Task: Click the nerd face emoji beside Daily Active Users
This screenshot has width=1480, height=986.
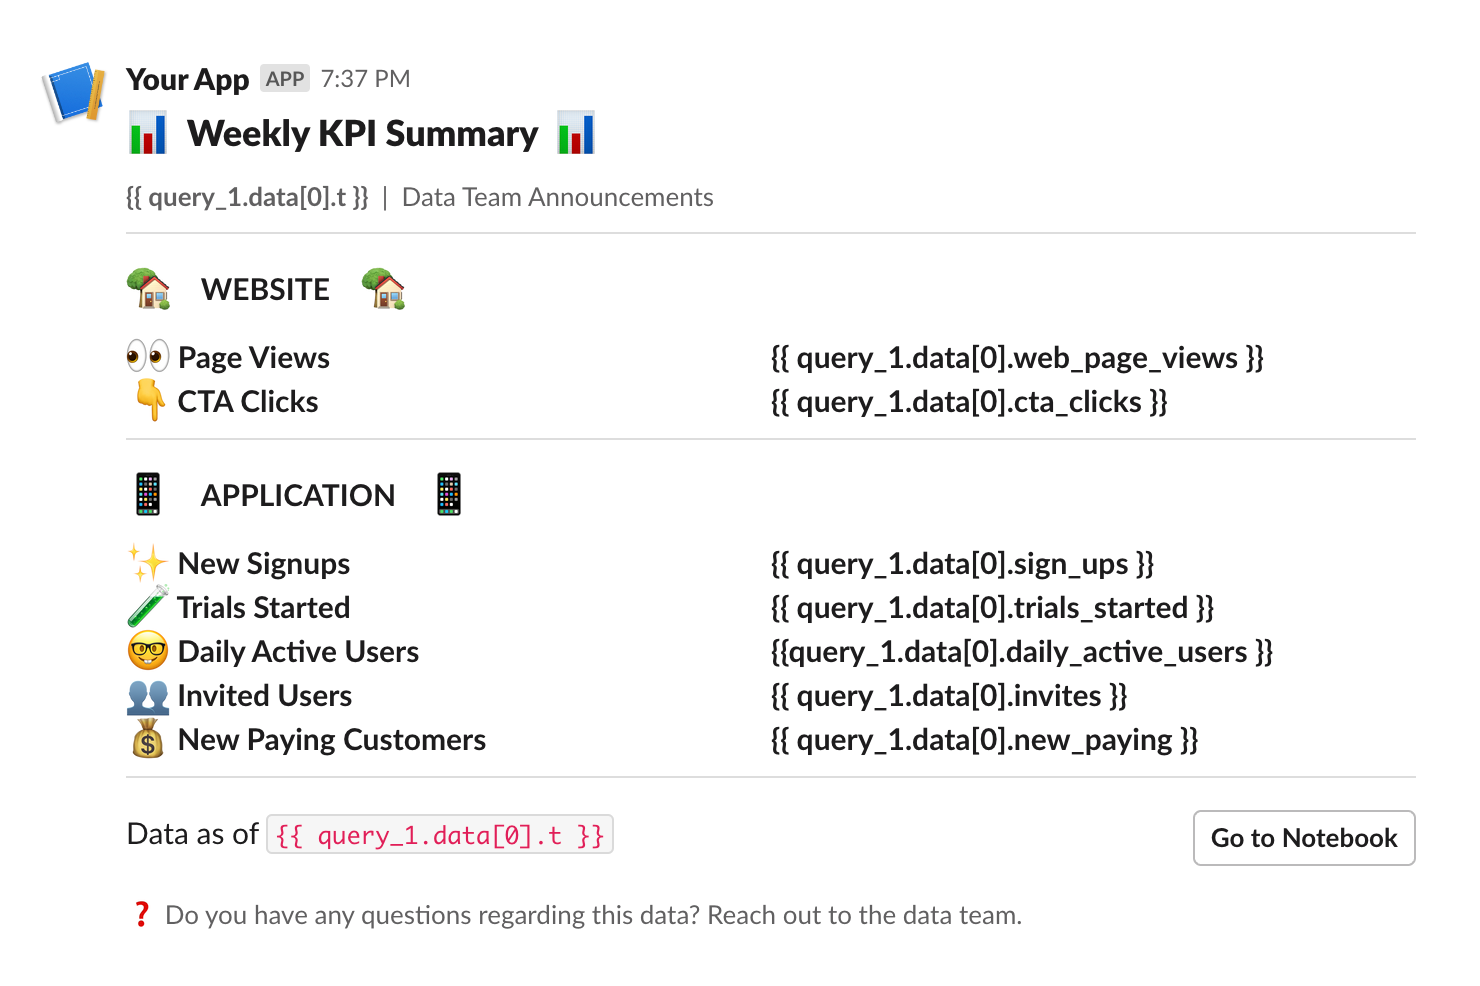Action: [x=148, y=651]
